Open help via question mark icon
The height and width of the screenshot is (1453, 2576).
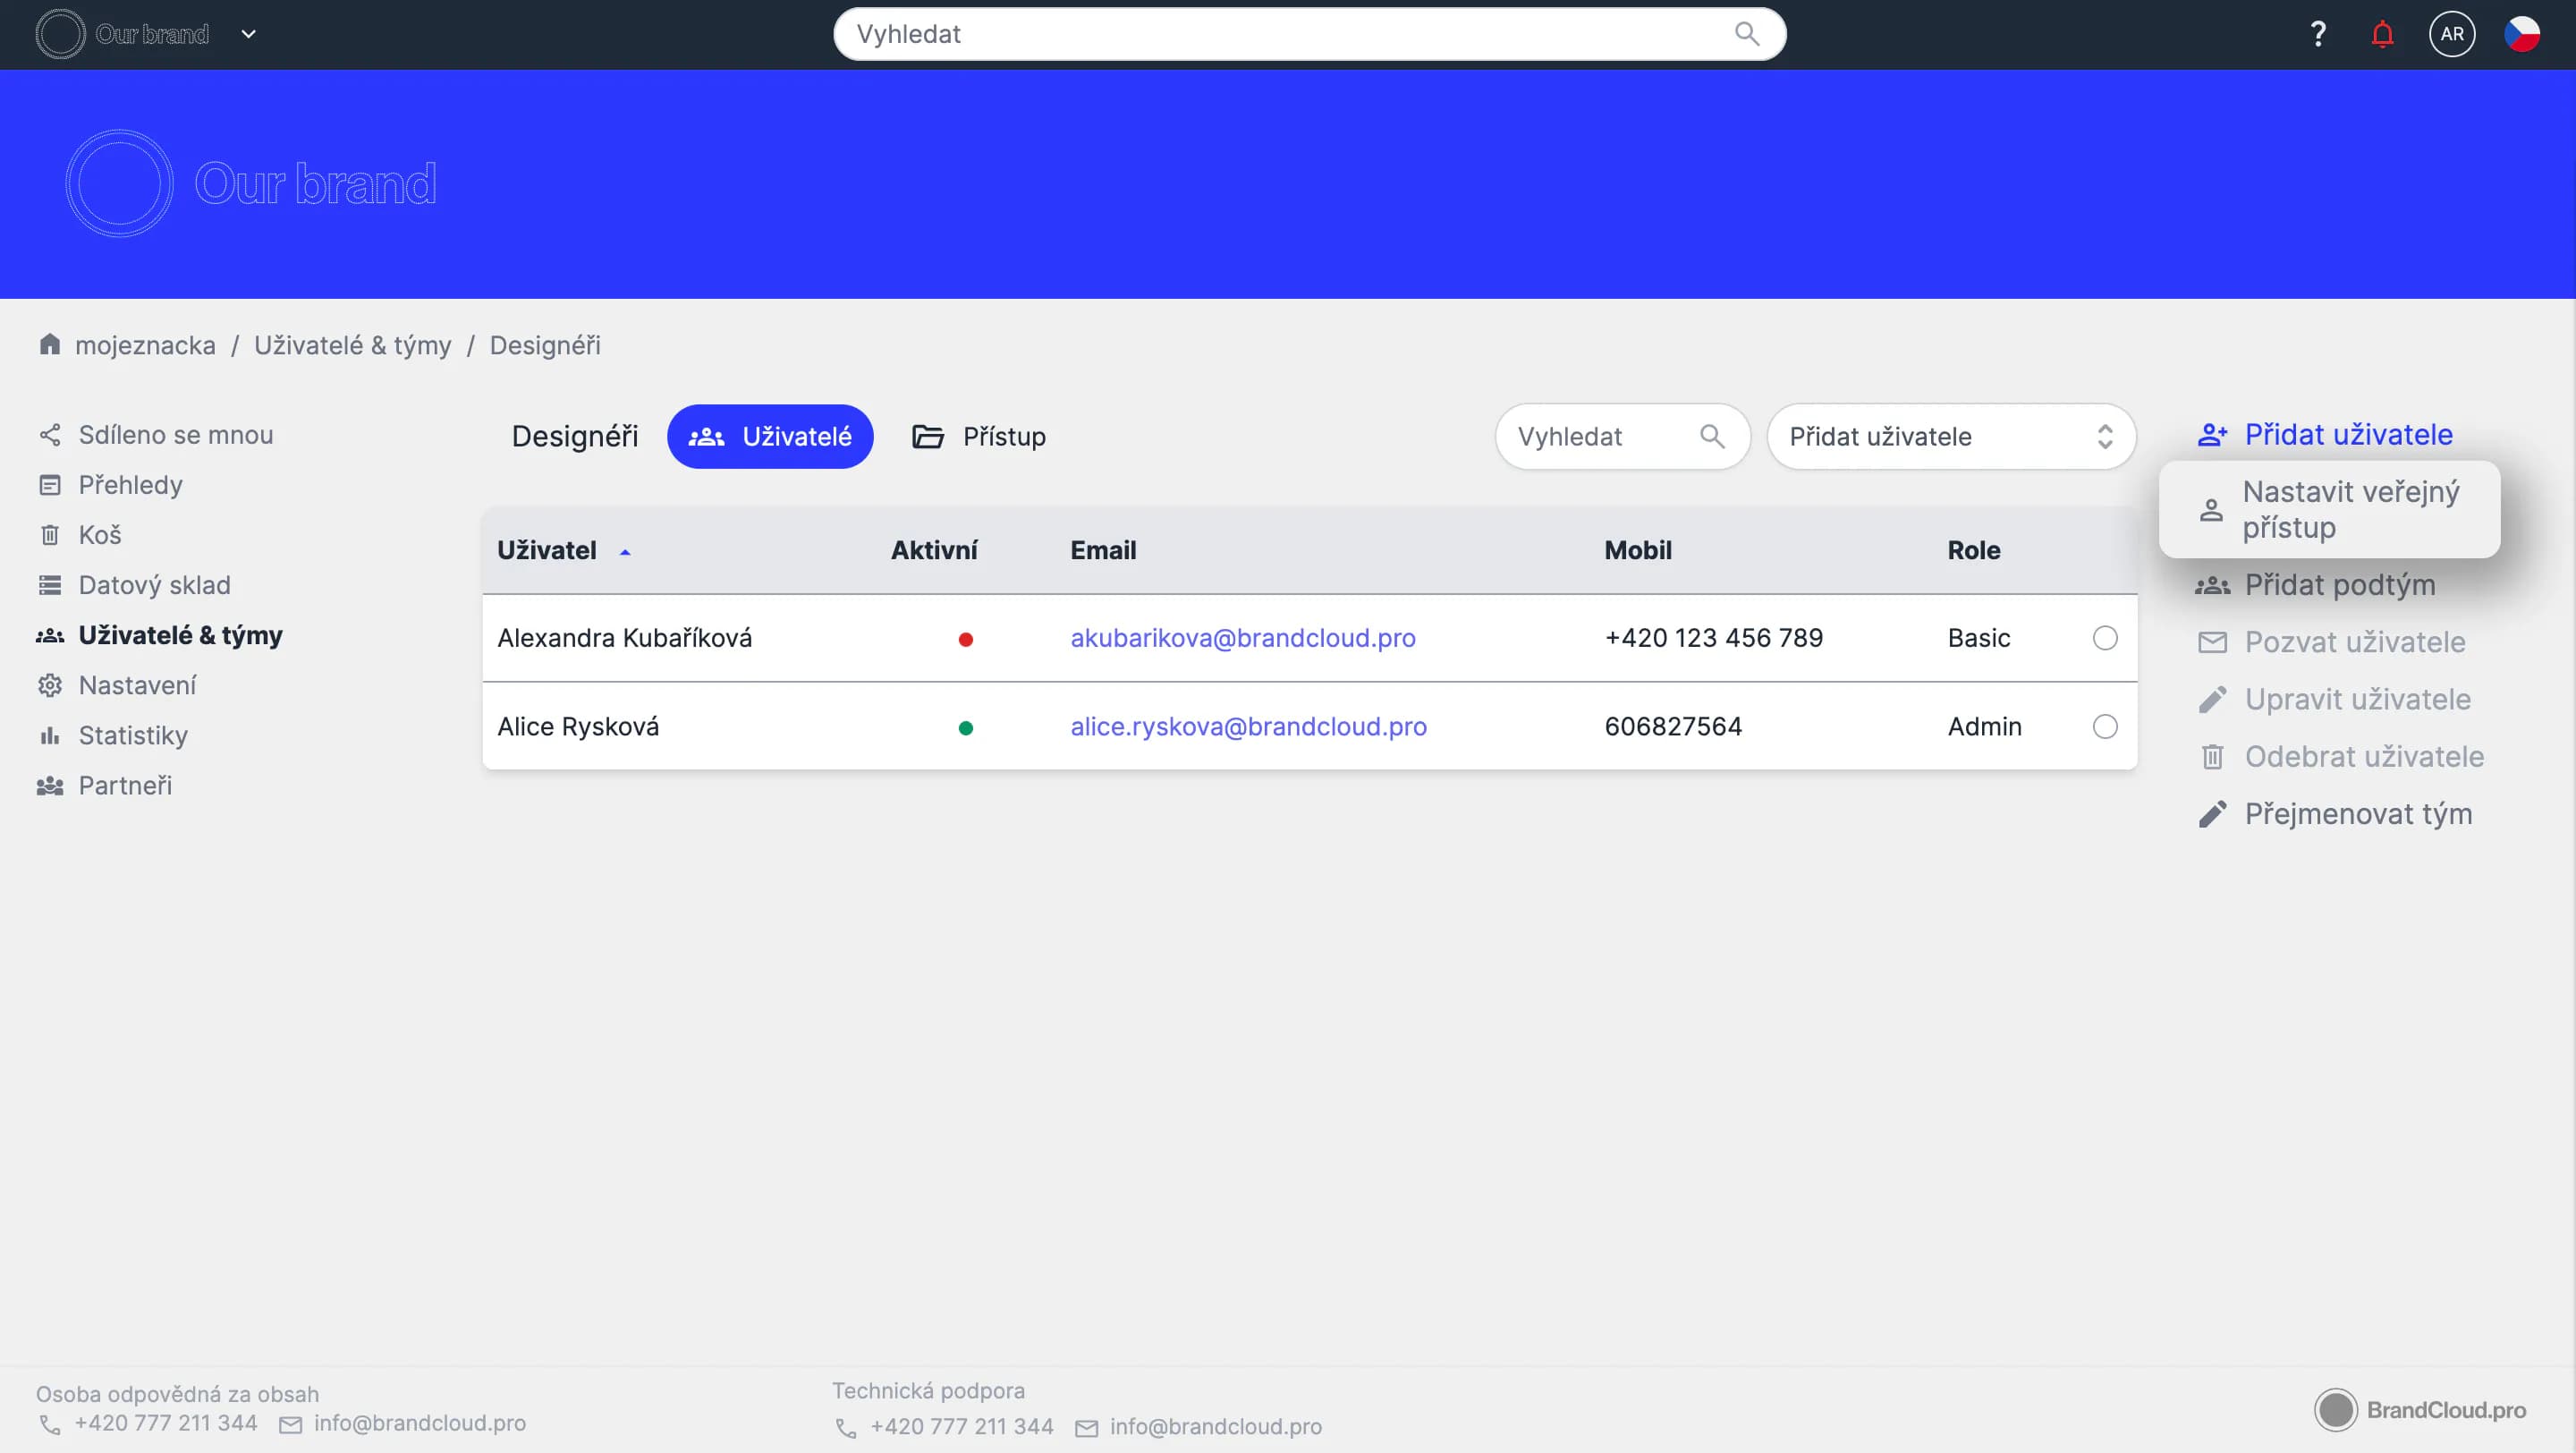click(2317, 35)
